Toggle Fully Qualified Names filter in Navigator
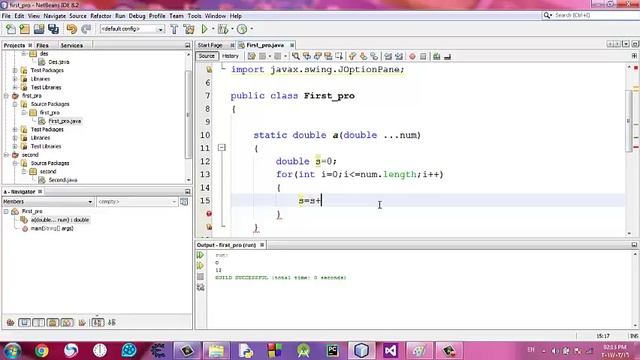Screen dimensions: 640x360 coord(82,322)
